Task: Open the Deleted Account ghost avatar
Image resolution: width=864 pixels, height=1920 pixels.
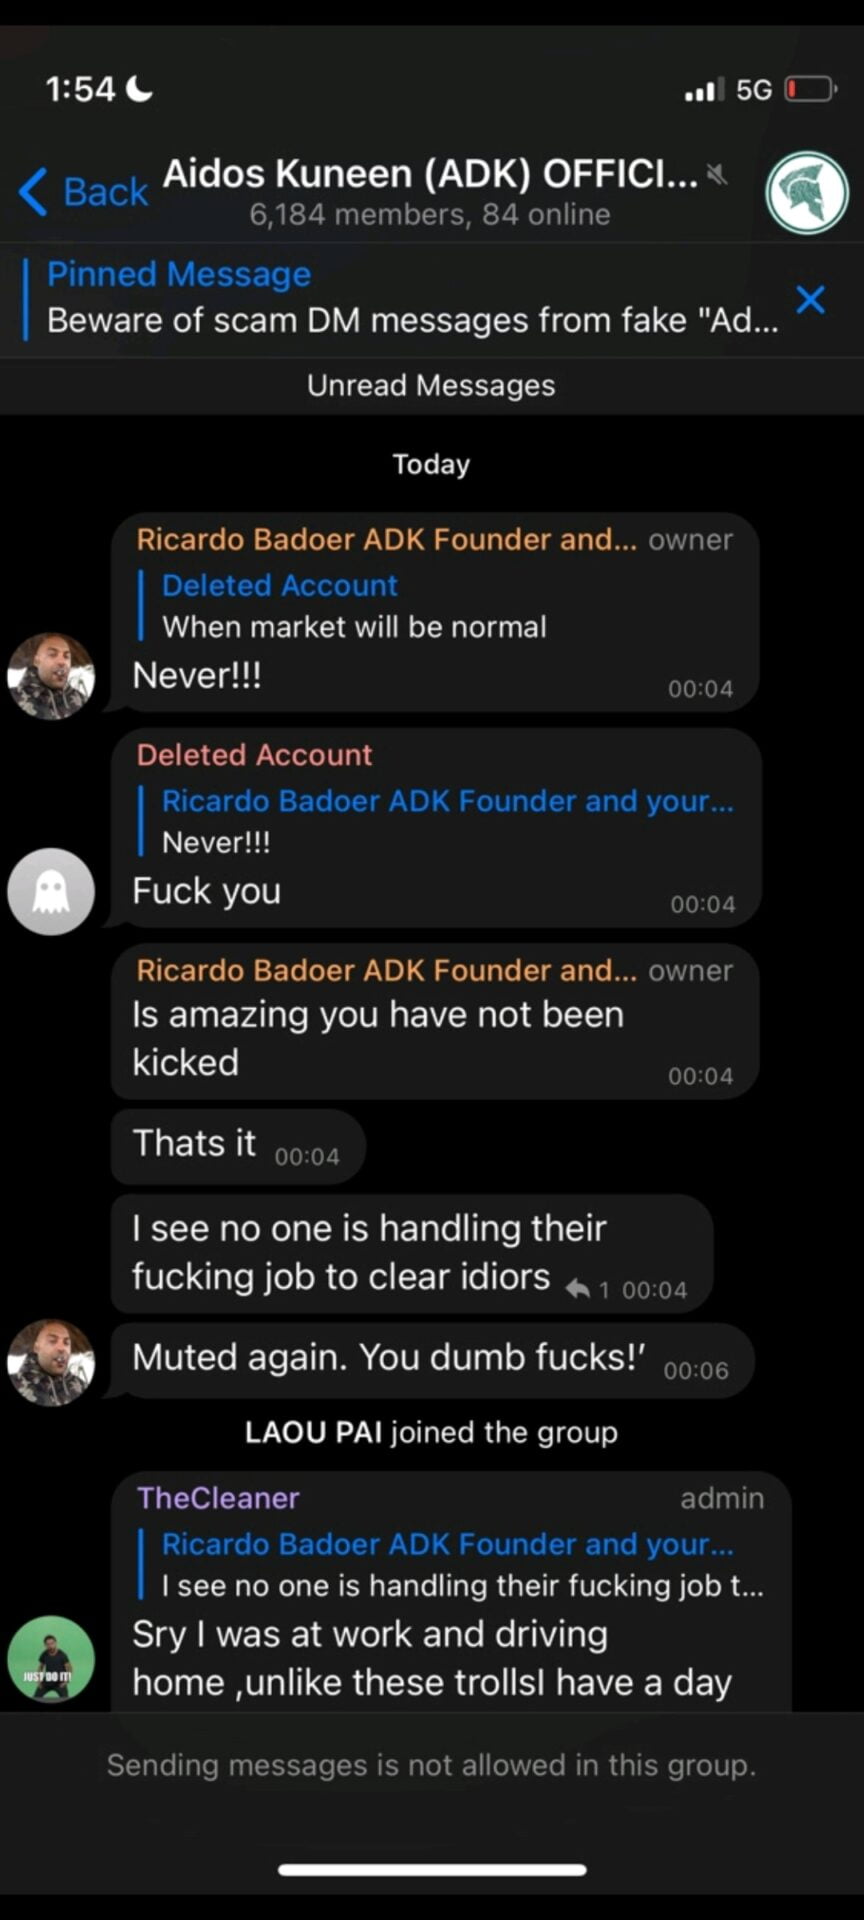Action: point(51,891)
